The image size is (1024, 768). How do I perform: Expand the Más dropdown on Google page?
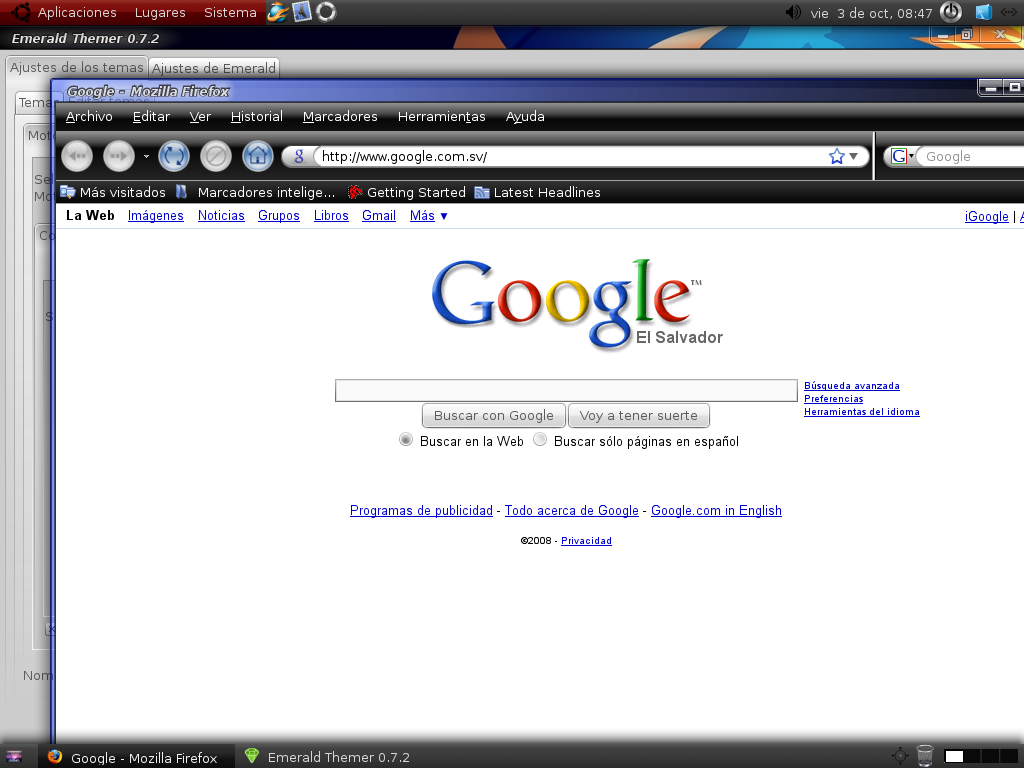[428, 216]
